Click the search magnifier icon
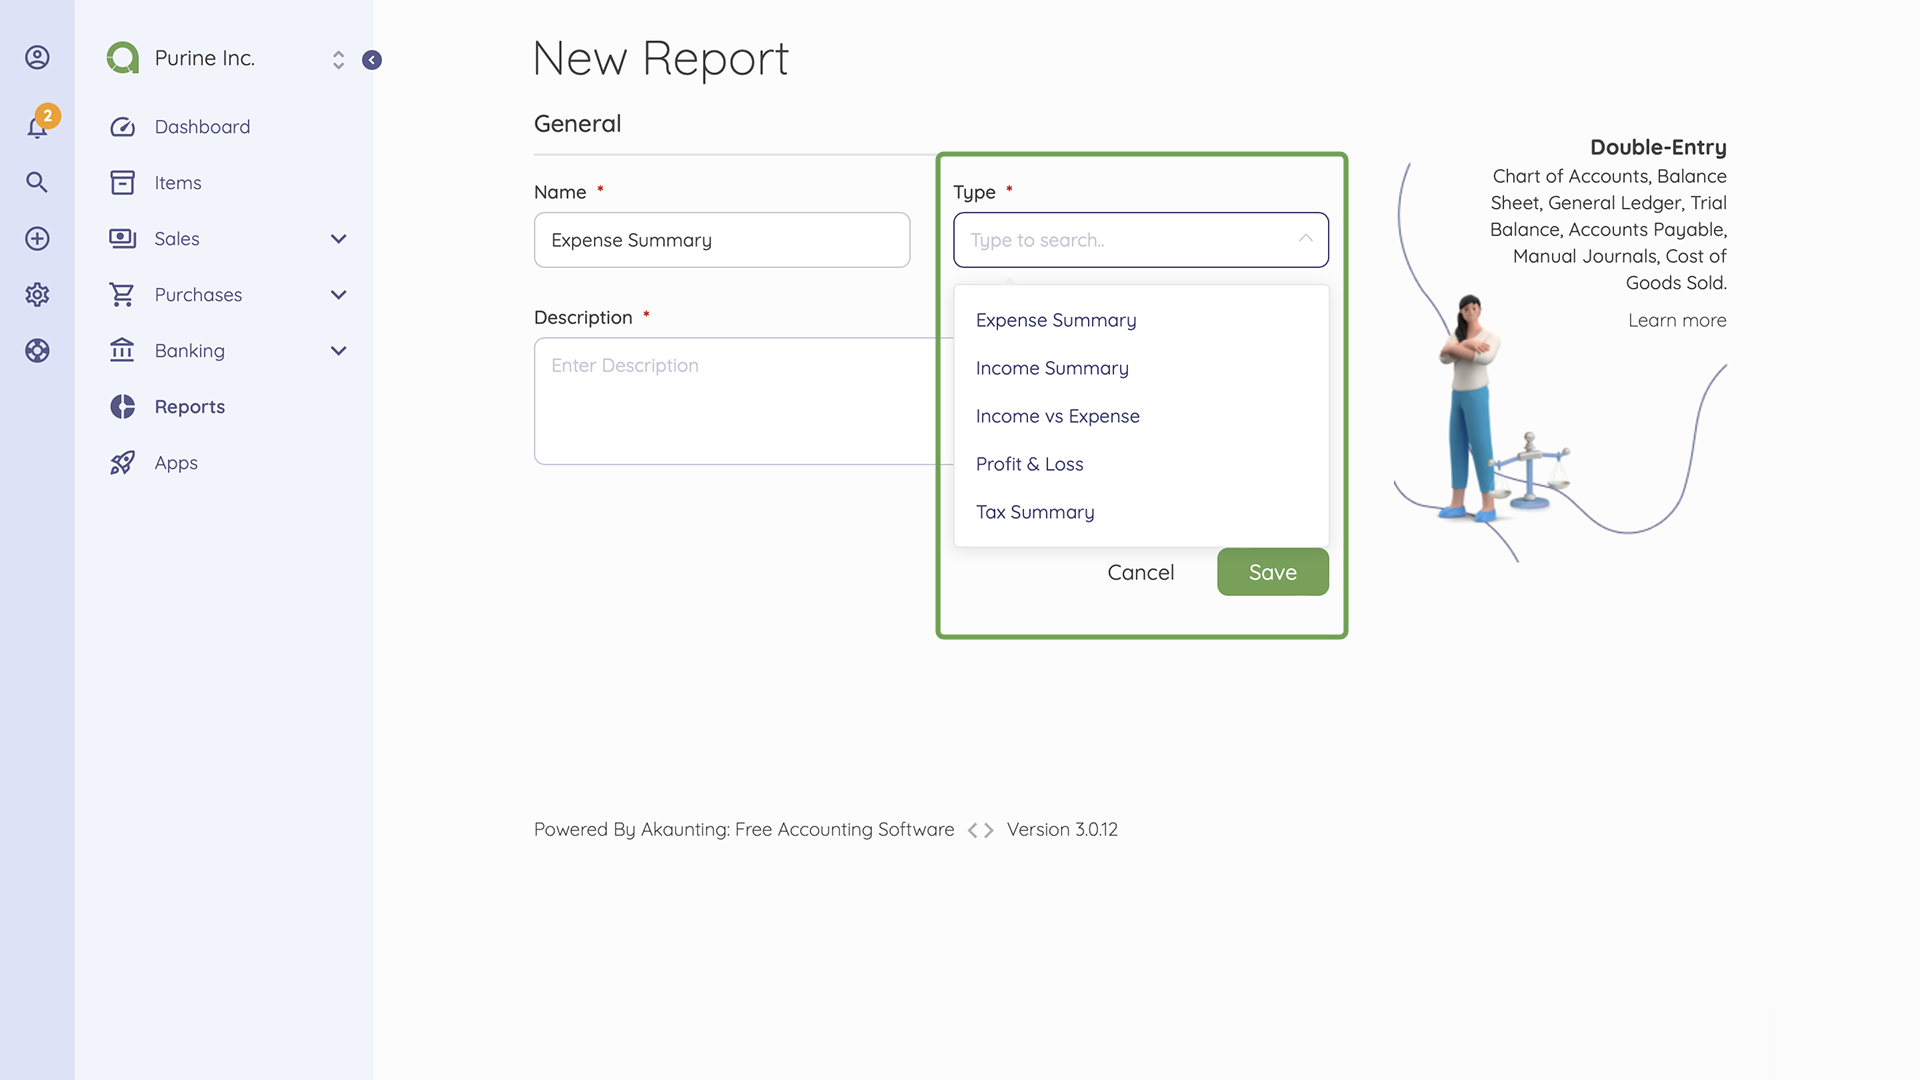 37,182
